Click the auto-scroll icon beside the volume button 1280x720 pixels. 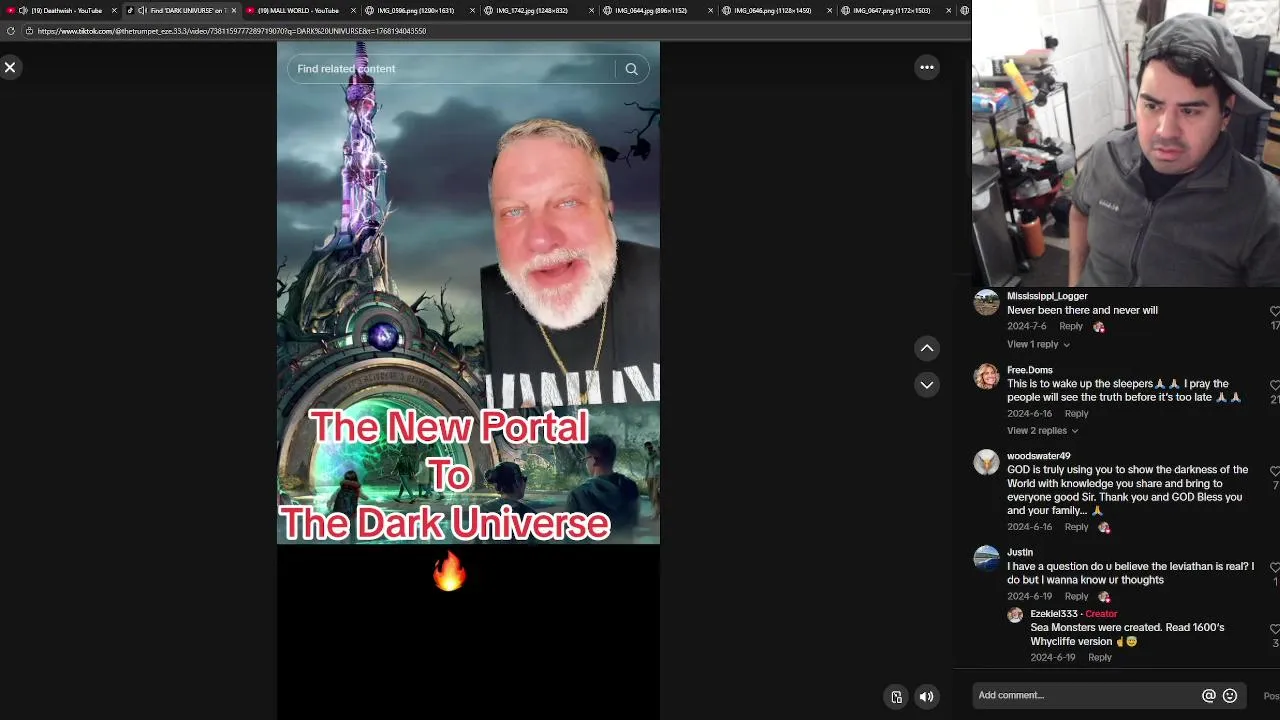[896, 697]
